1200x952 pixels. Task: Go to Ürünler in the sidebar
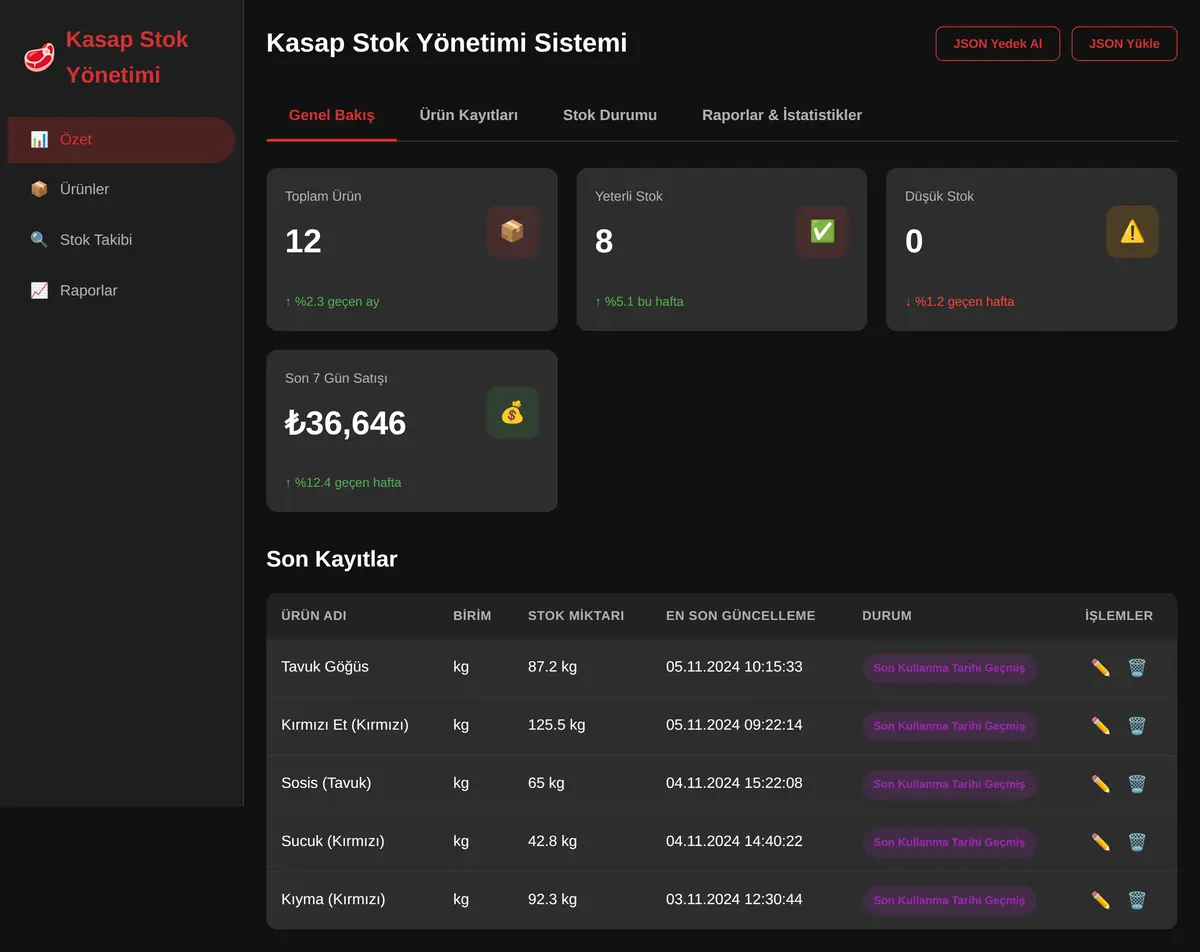click(121, 190)
